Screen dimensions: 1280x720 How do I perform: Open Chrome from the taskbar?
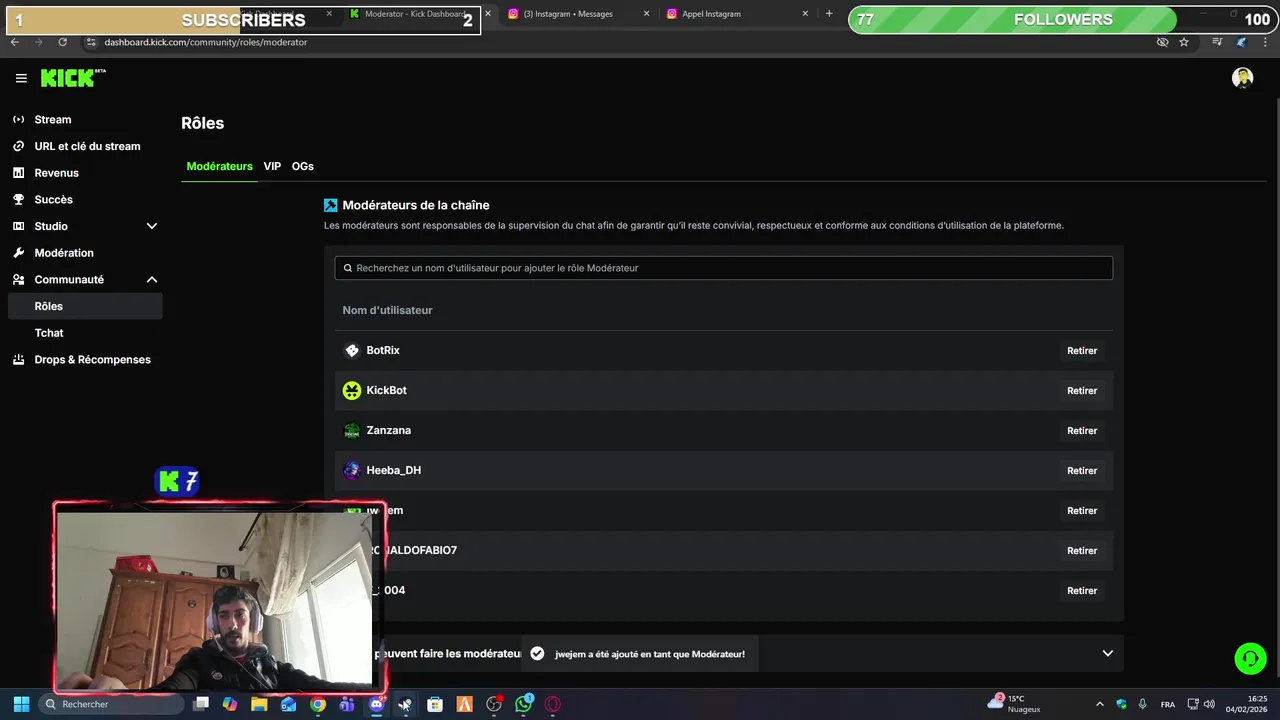(x=318, y=704)
